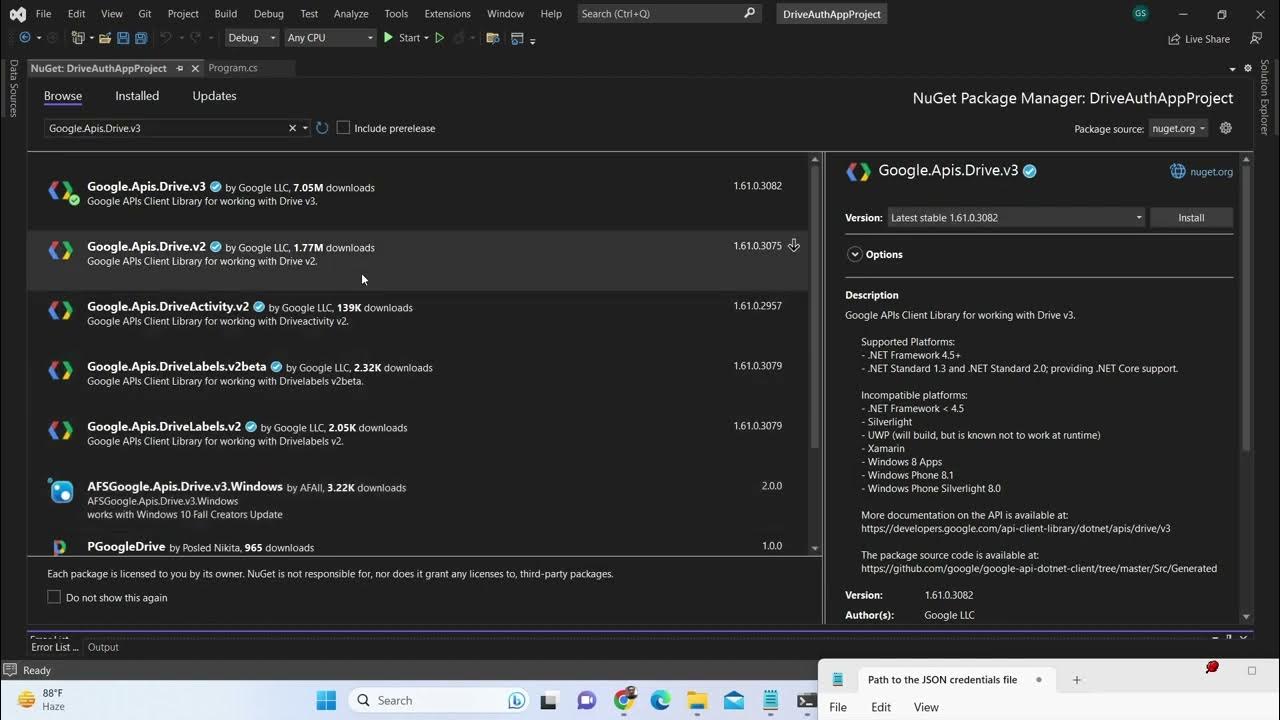Open the Package source nuget.org dropdown

(1178, 128)
